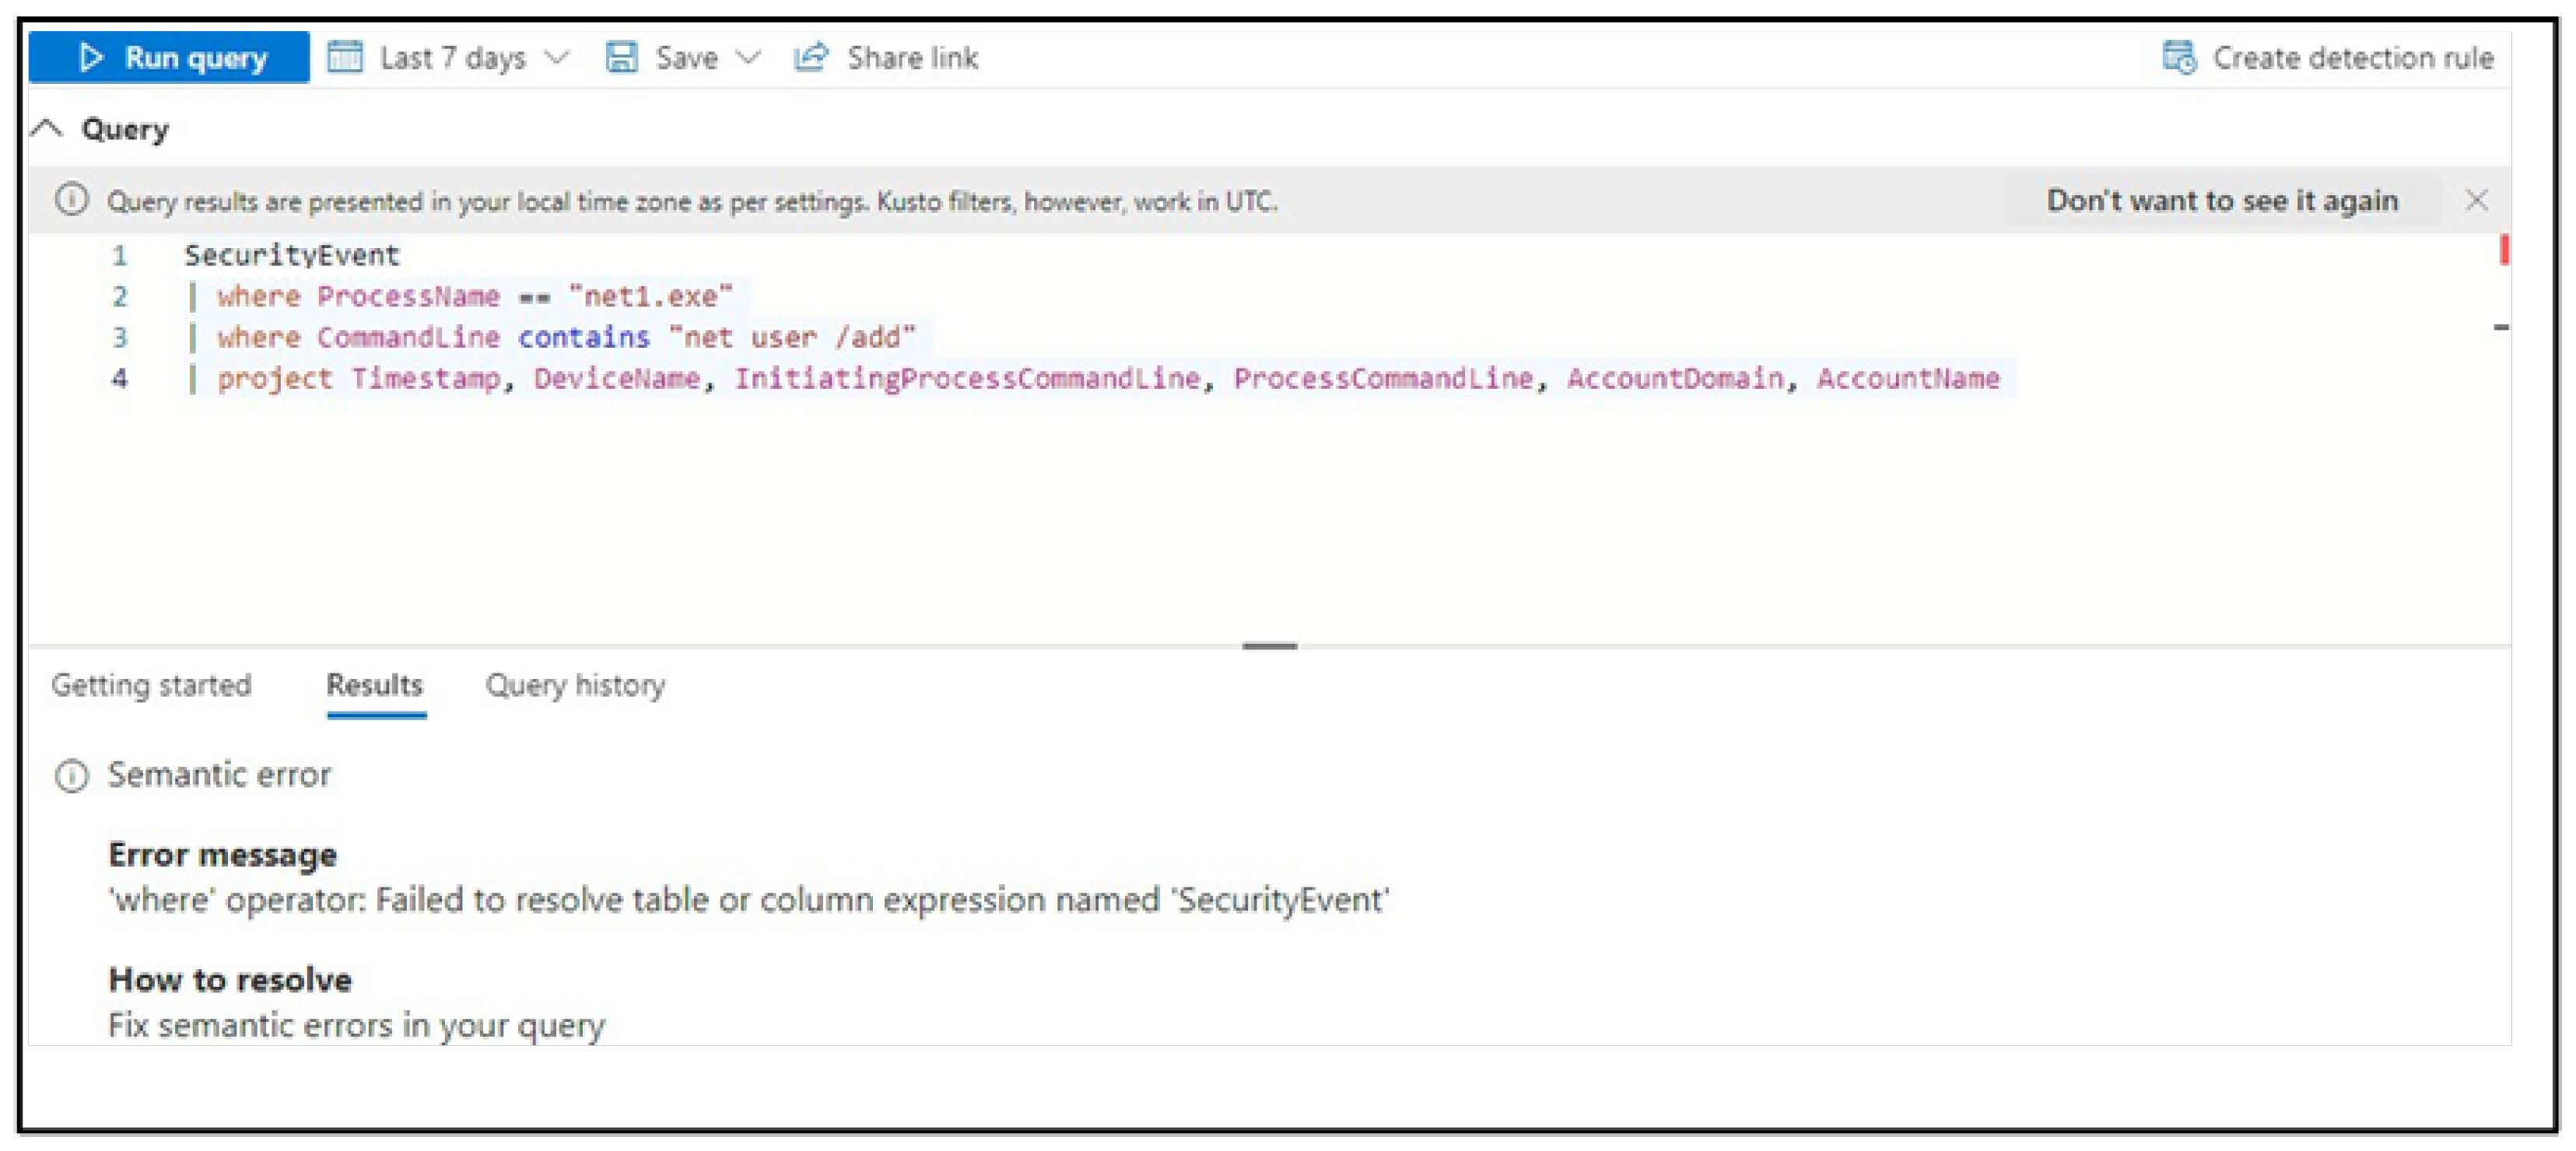
Task: Open the Query history tab
Action: (575, 685)
